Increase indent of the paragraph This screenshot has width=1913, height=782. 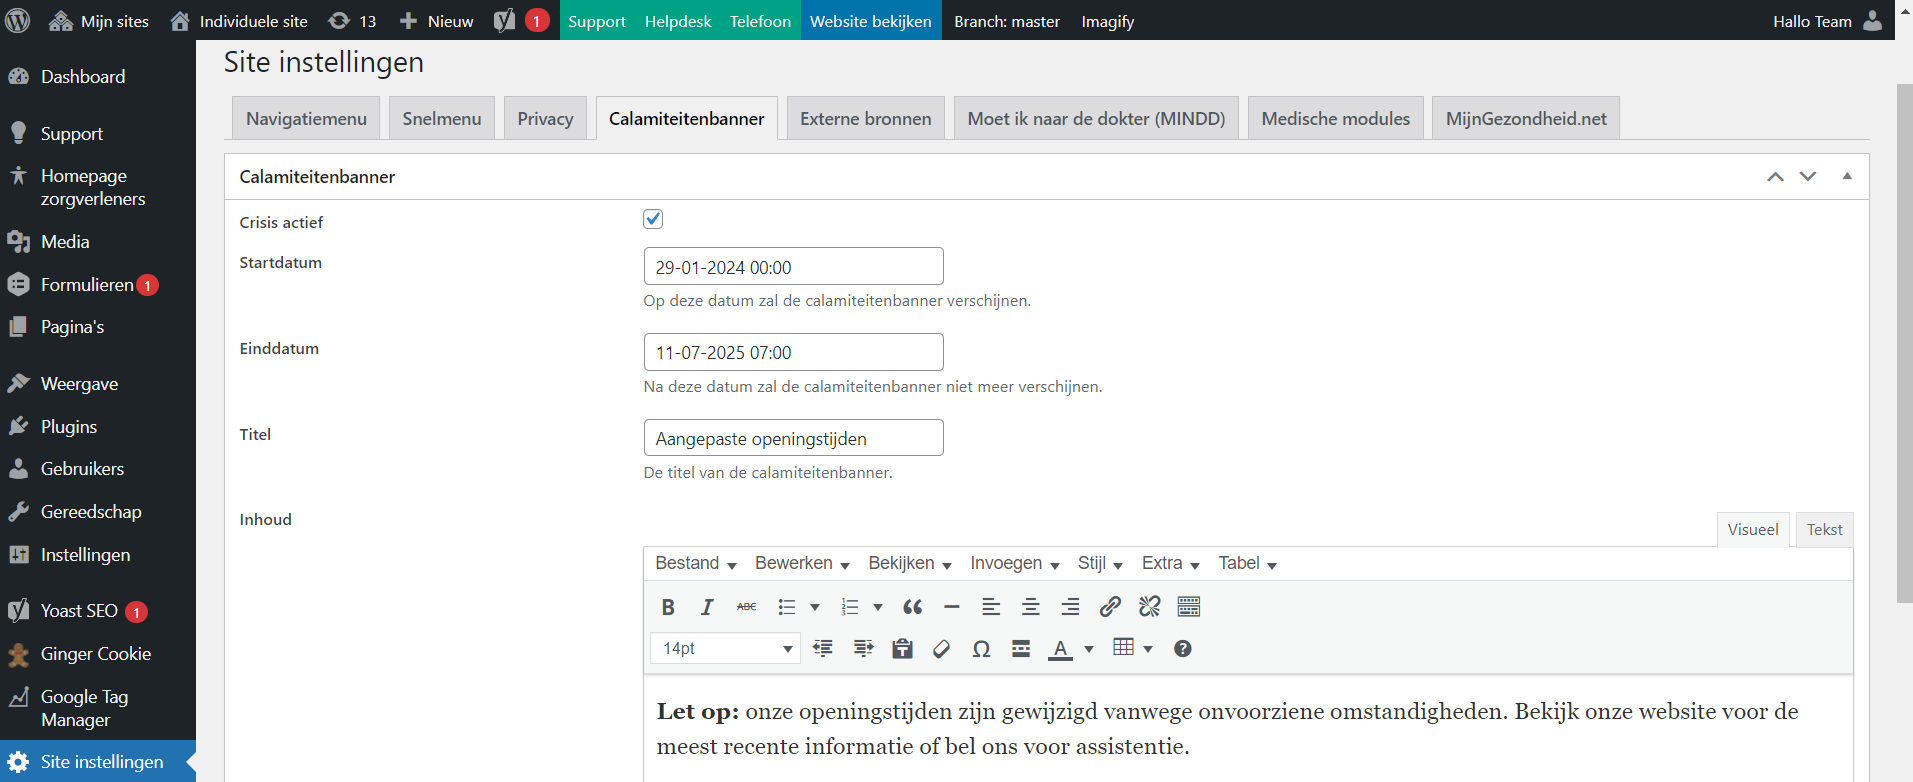[x=863, y=649]
